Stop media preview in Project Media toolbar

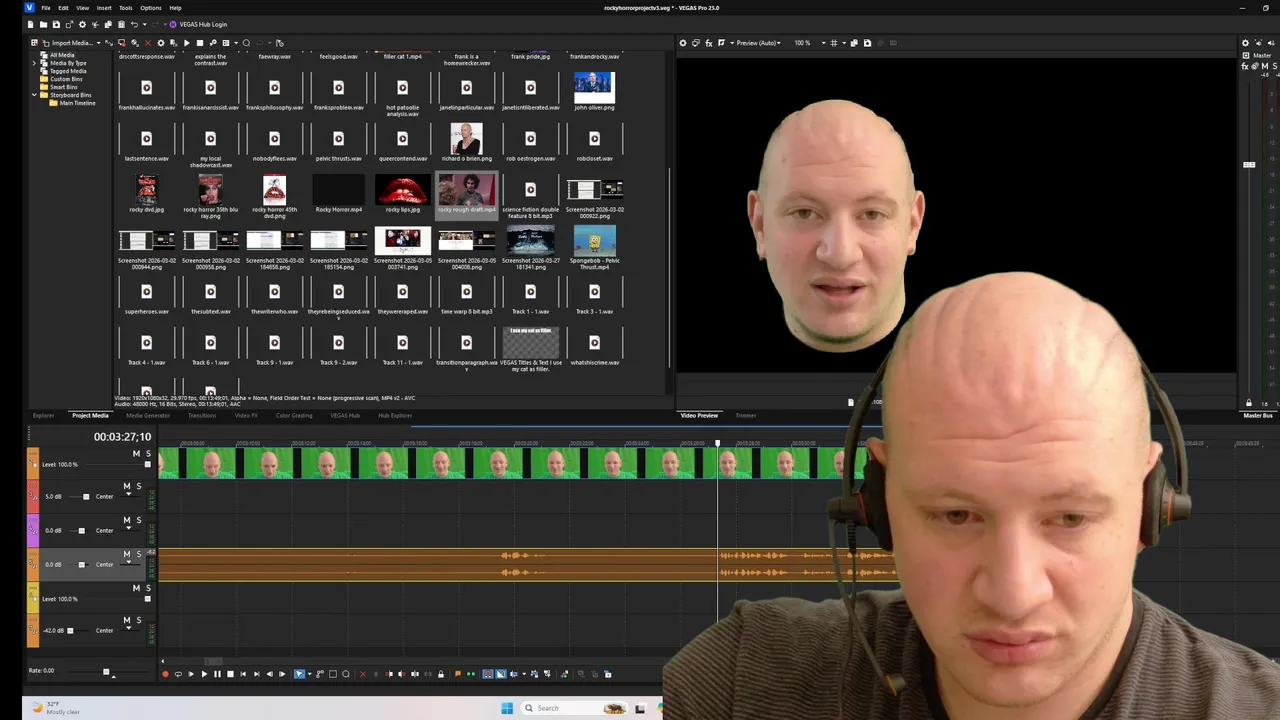[x=200, y=43]
